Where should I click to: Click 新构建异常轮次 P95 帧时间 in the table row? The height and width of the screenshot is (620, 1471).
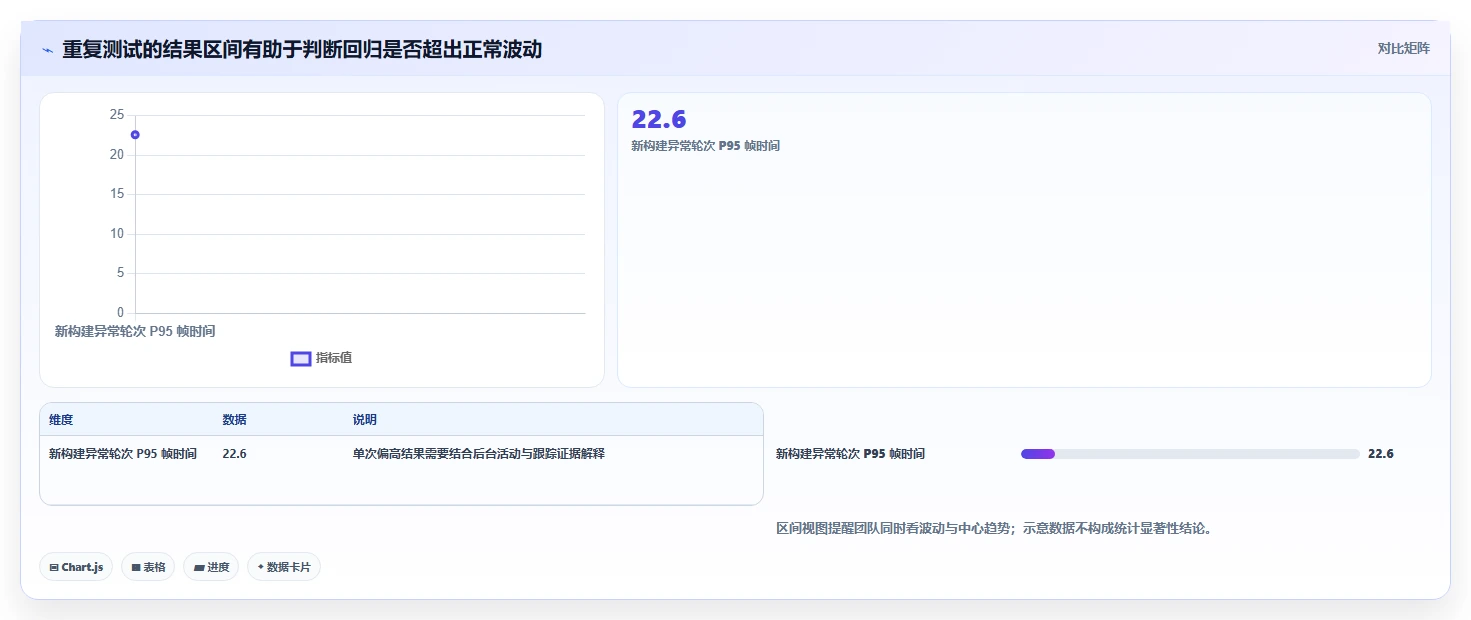click(x=123, y=454)
